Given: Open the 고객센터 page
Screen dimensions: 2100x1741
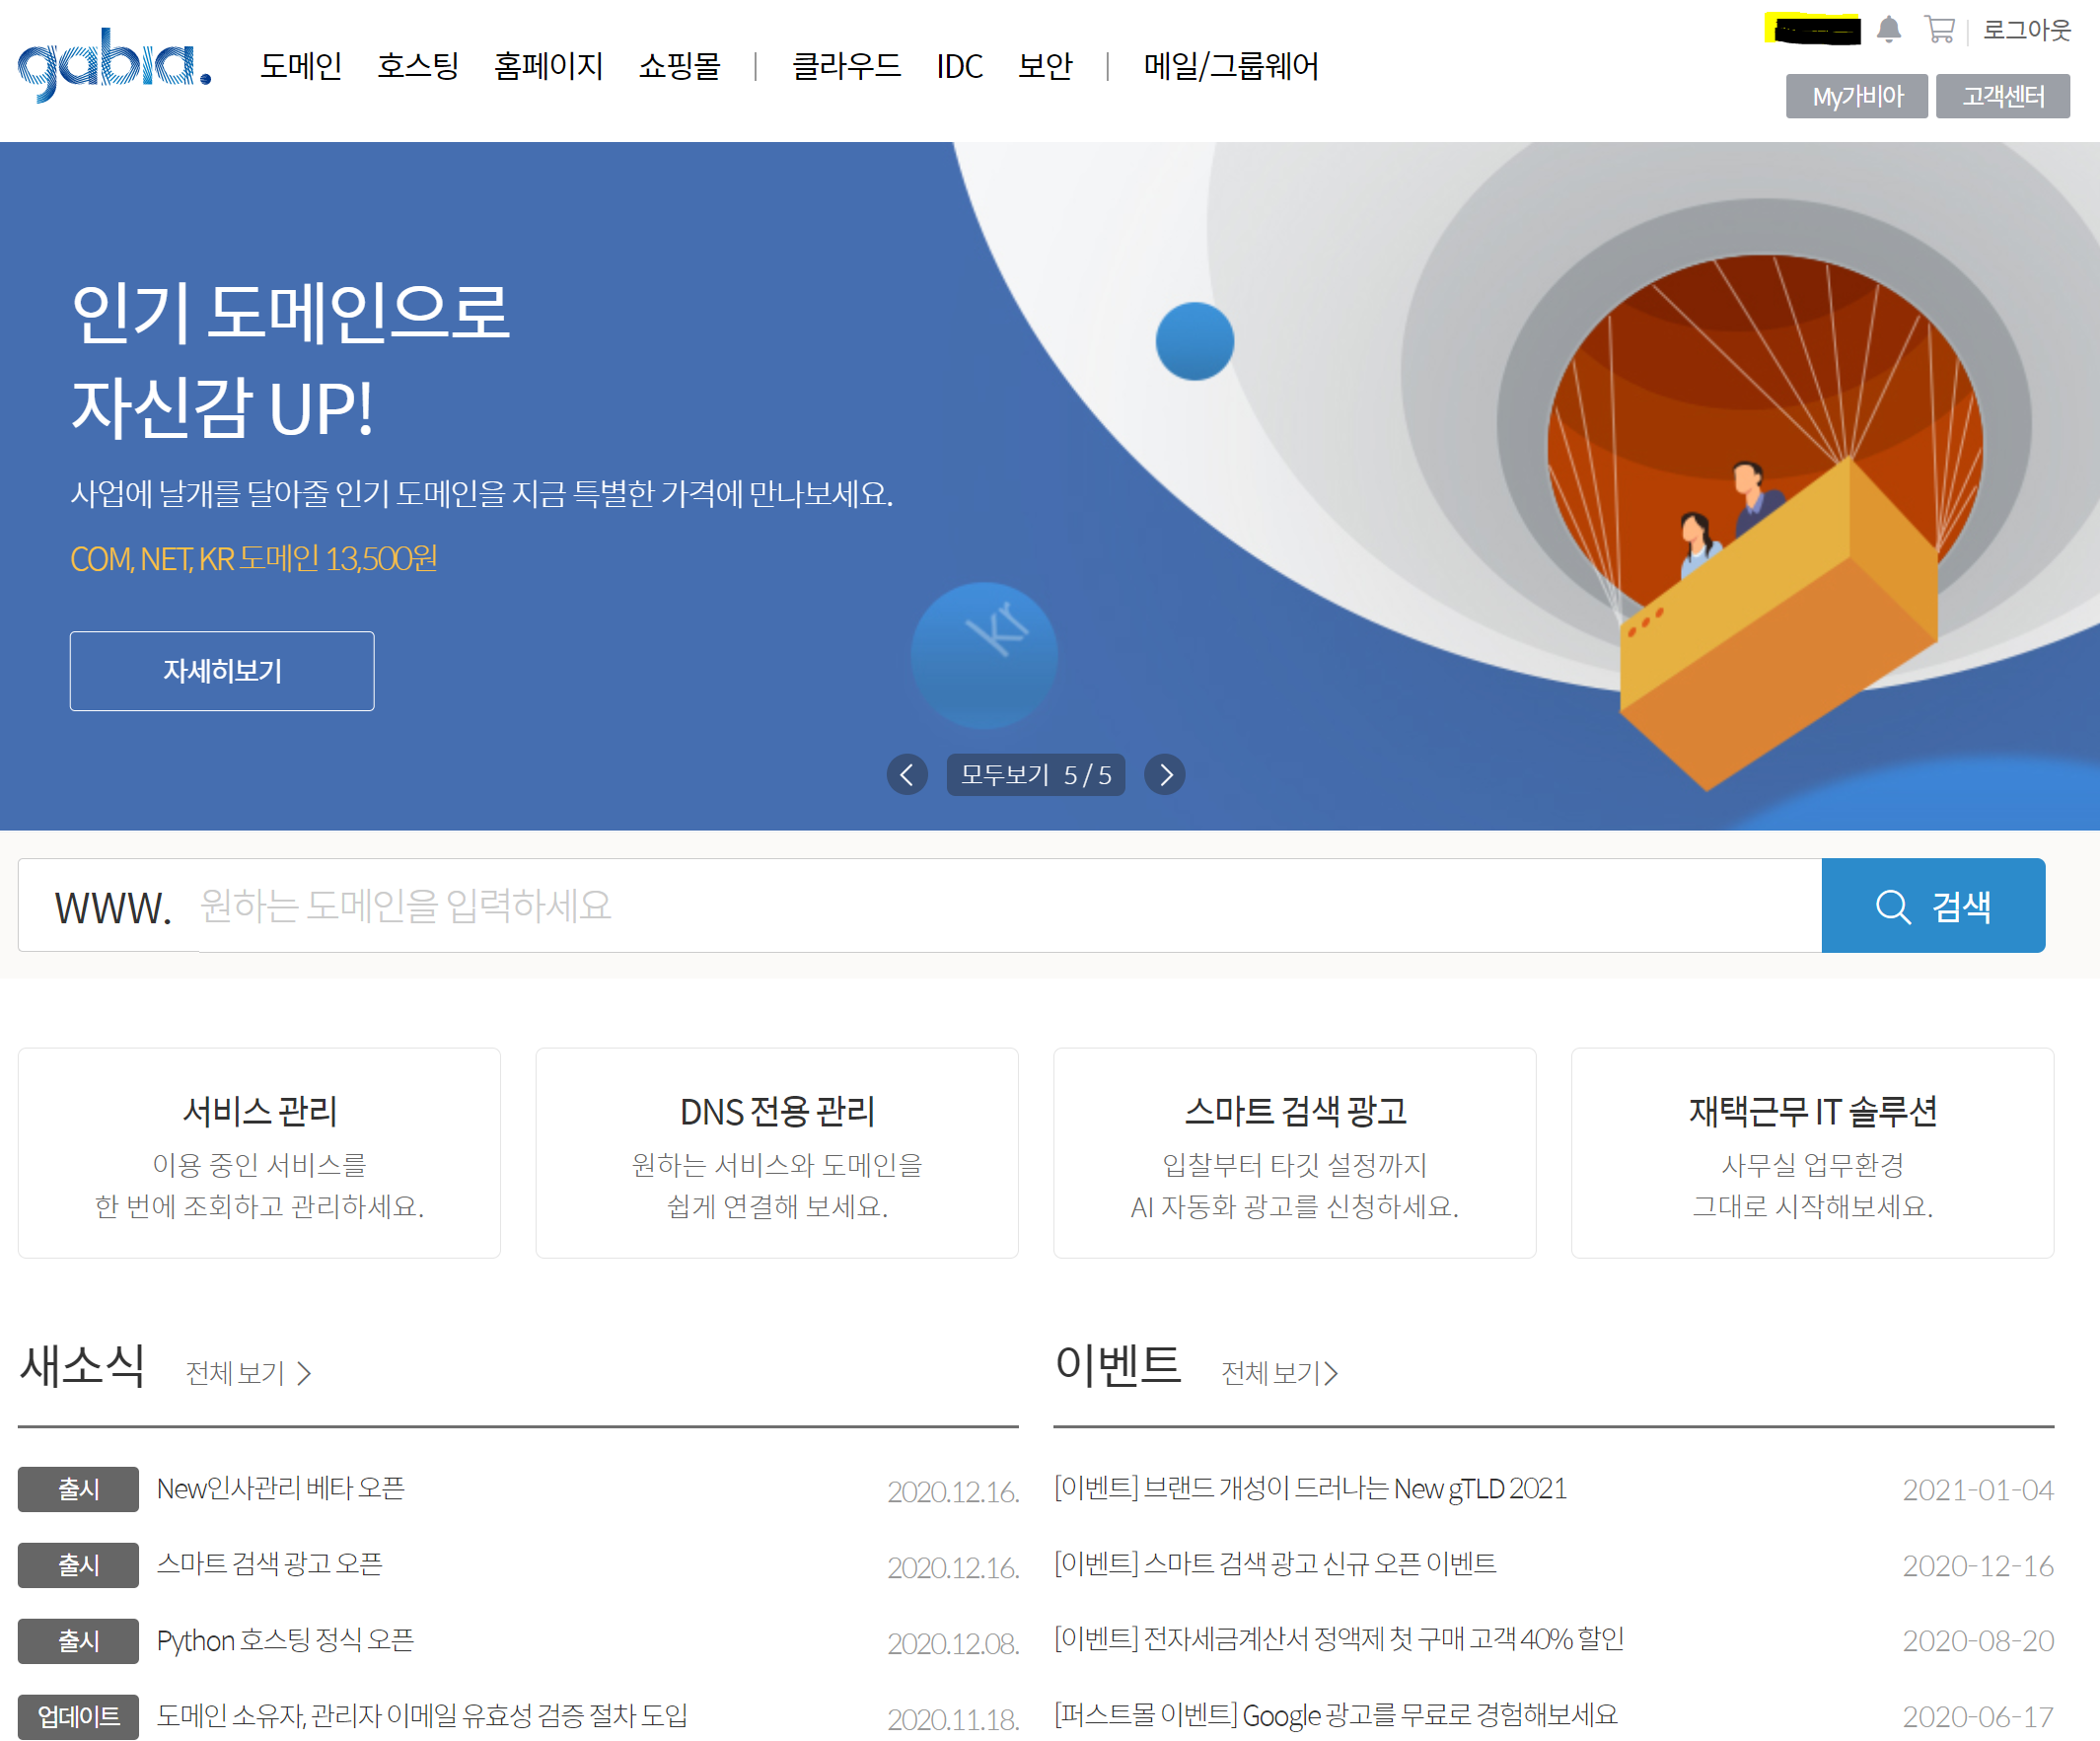Looking at the screenshot, I should click(x=2004, y=96).
